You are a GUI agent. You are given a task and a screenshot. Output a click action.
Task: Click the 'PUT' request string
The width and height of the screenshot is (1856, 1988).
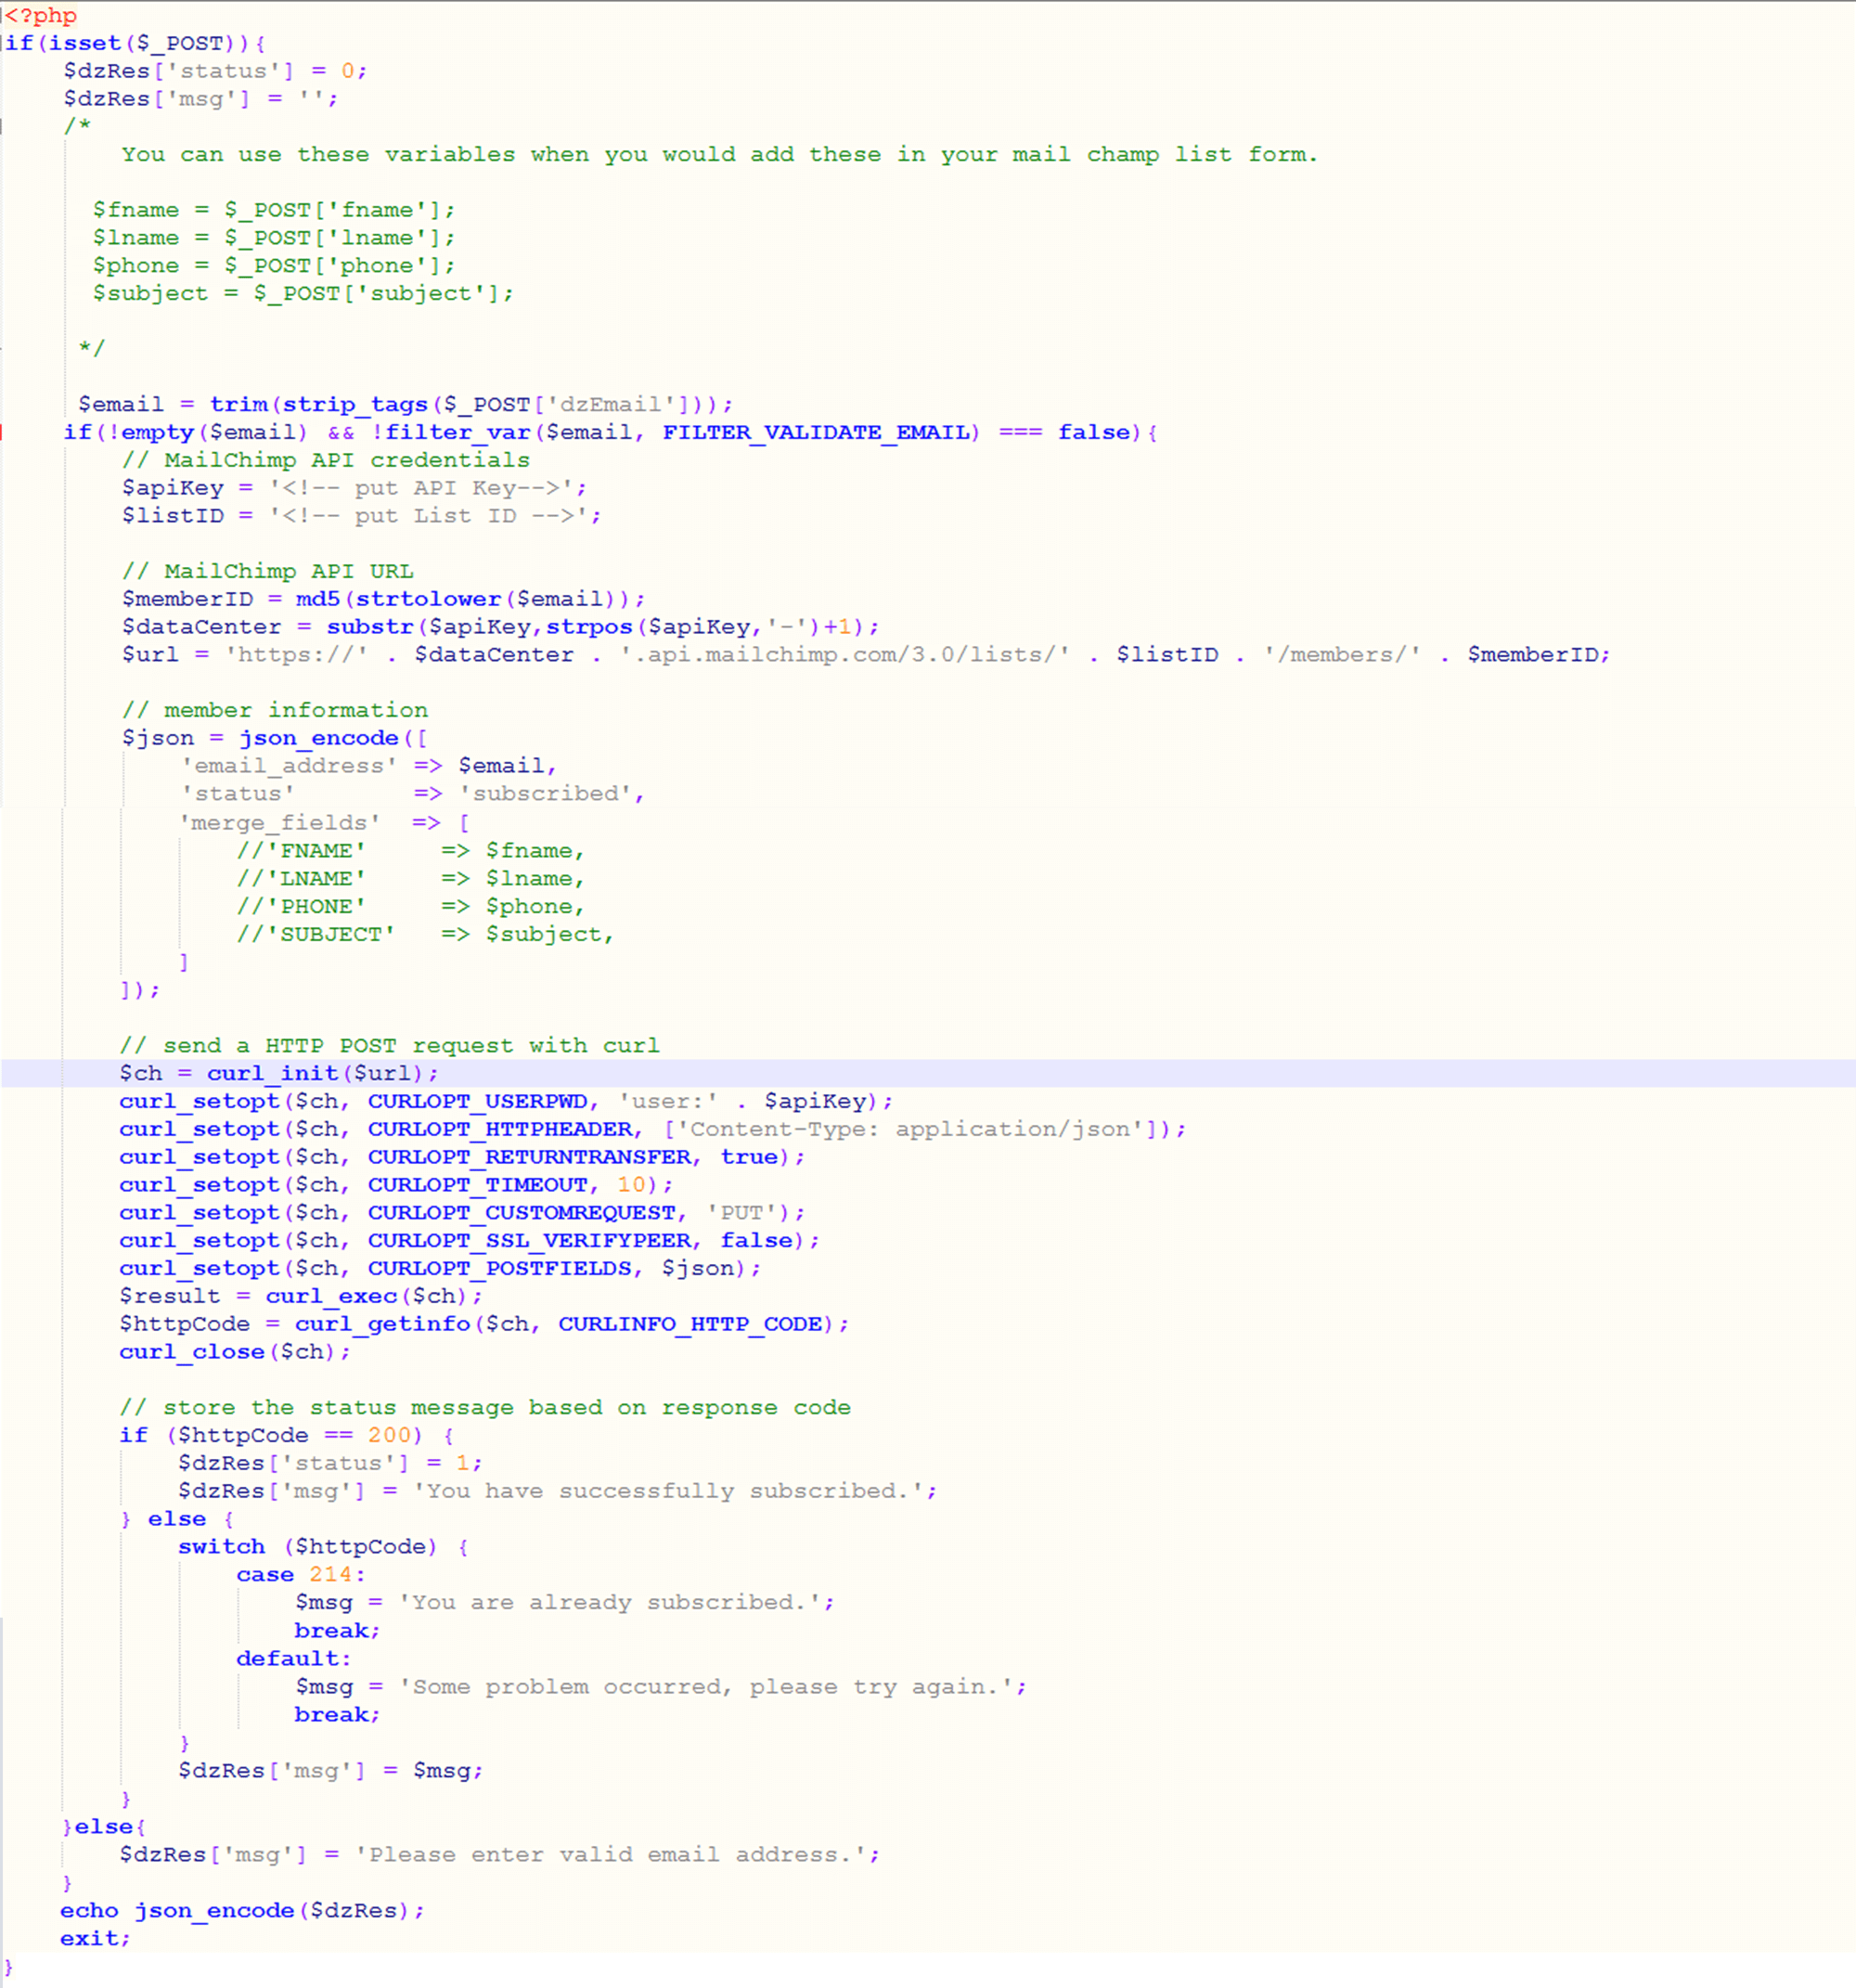point(742,1213)
